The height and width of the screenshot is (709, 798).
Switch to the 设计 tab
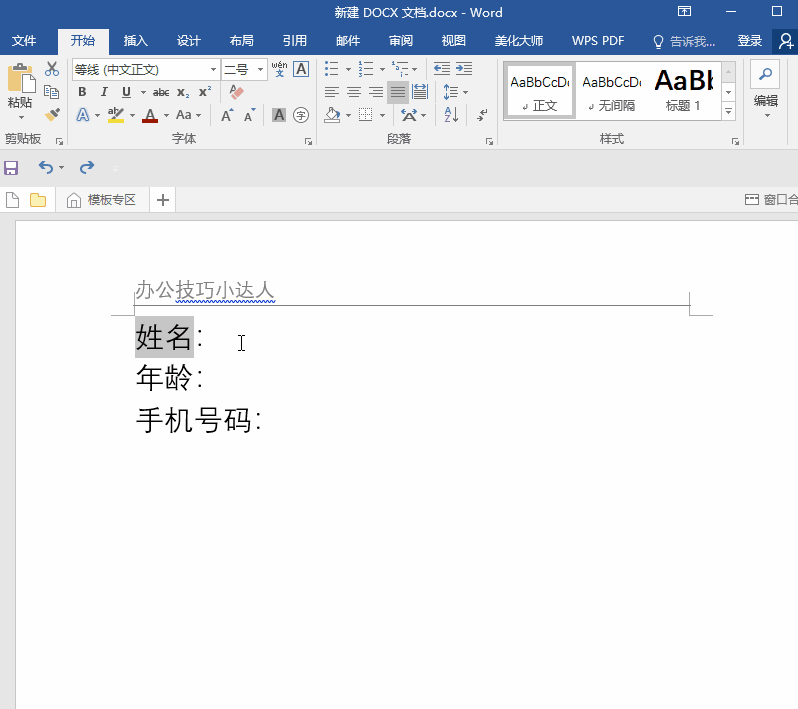tap(188, 41)
